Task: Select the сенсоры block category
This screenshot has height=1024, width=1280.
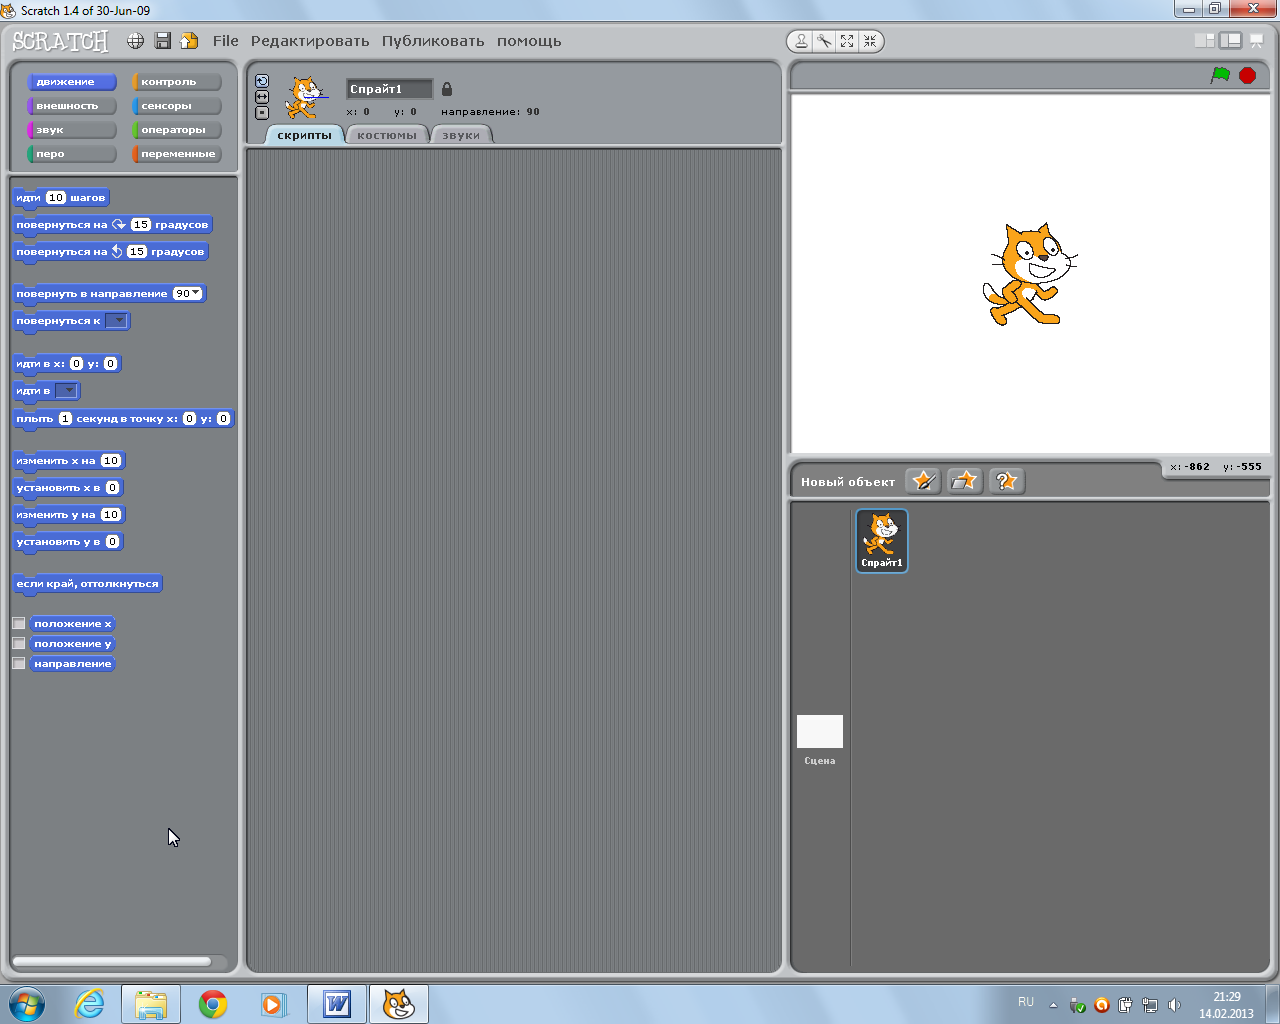Action: coord(177,106)
